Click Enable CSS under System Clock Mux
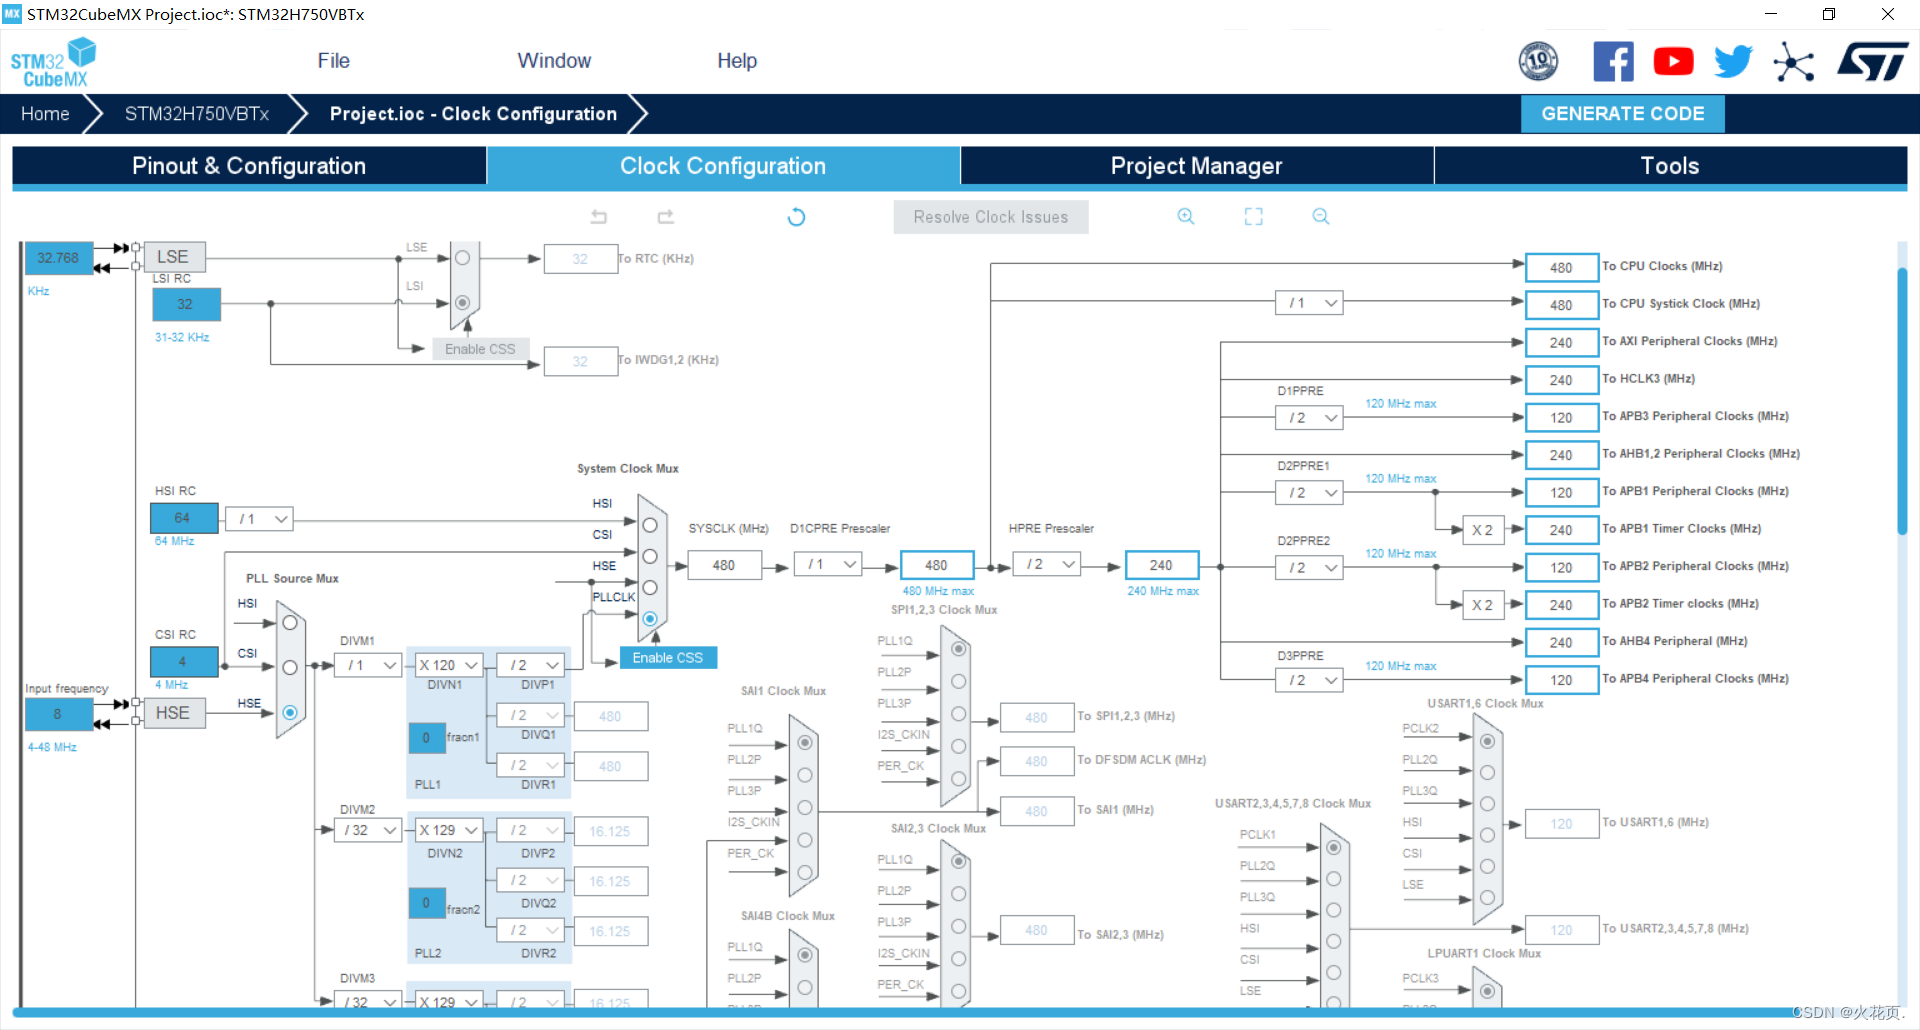 (668, 658)
